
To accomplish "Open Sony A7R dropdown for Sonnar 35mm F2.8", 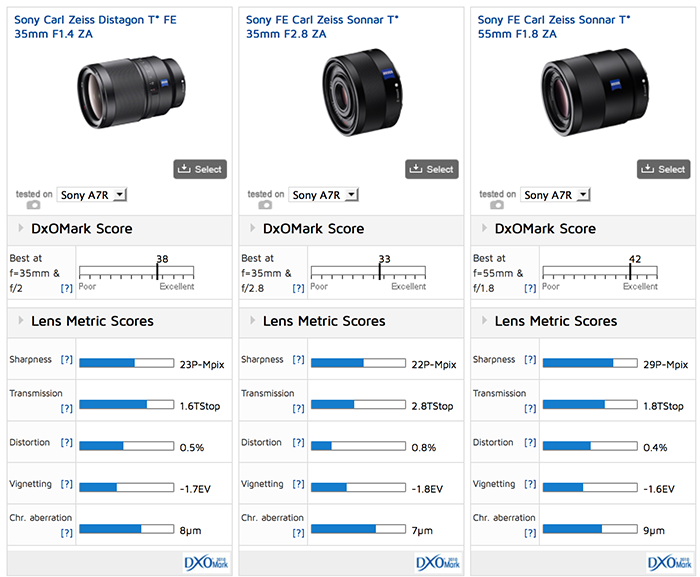I will click(x=324, y=195).
